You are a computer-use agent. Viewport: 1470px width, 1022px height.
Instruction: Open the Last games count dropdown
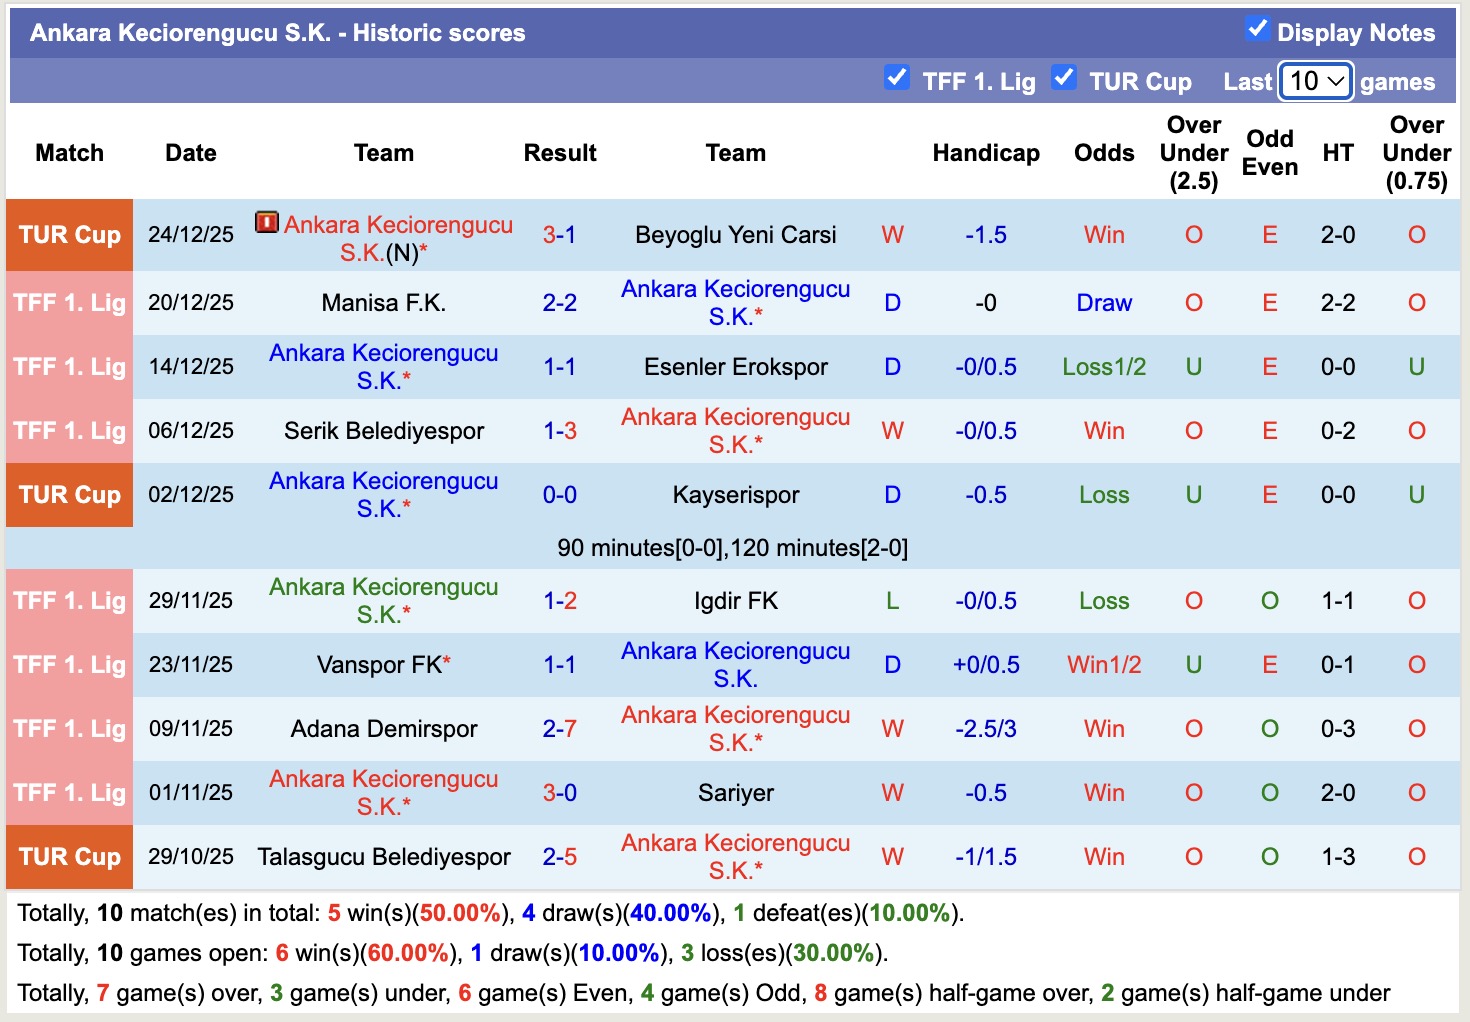coord(1316,81)
